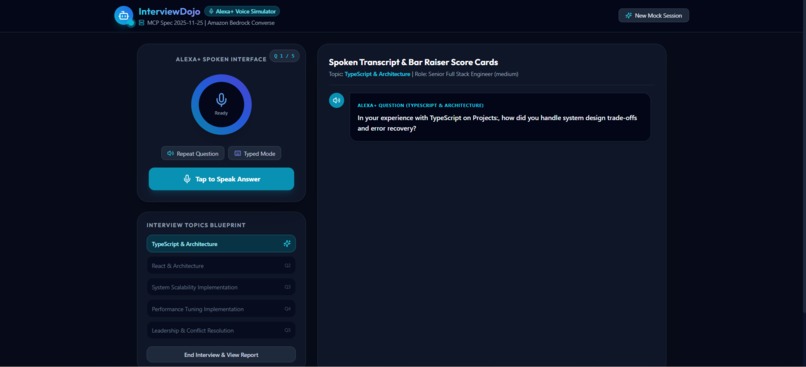Select the Alexa+ Voice Simulator badge
The image size is (806, 367).
click(242, 11)
